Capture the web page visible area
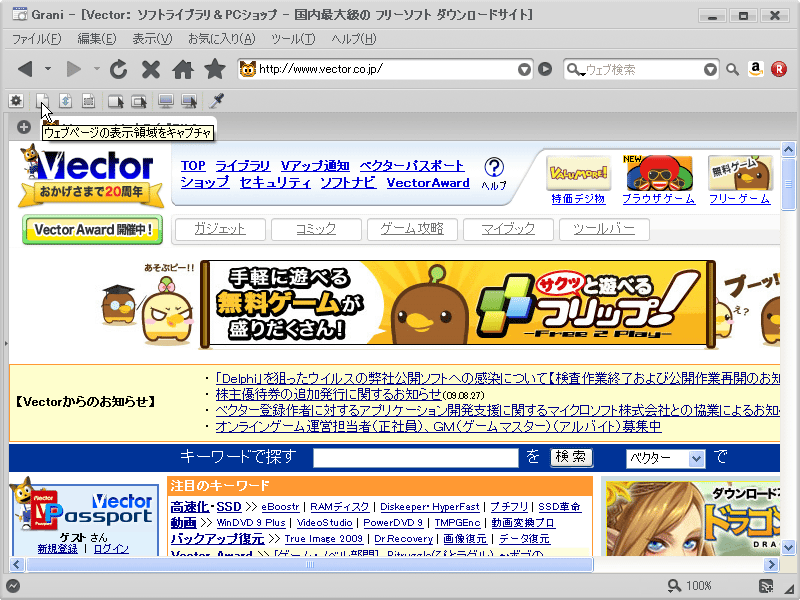 point(42,101)
